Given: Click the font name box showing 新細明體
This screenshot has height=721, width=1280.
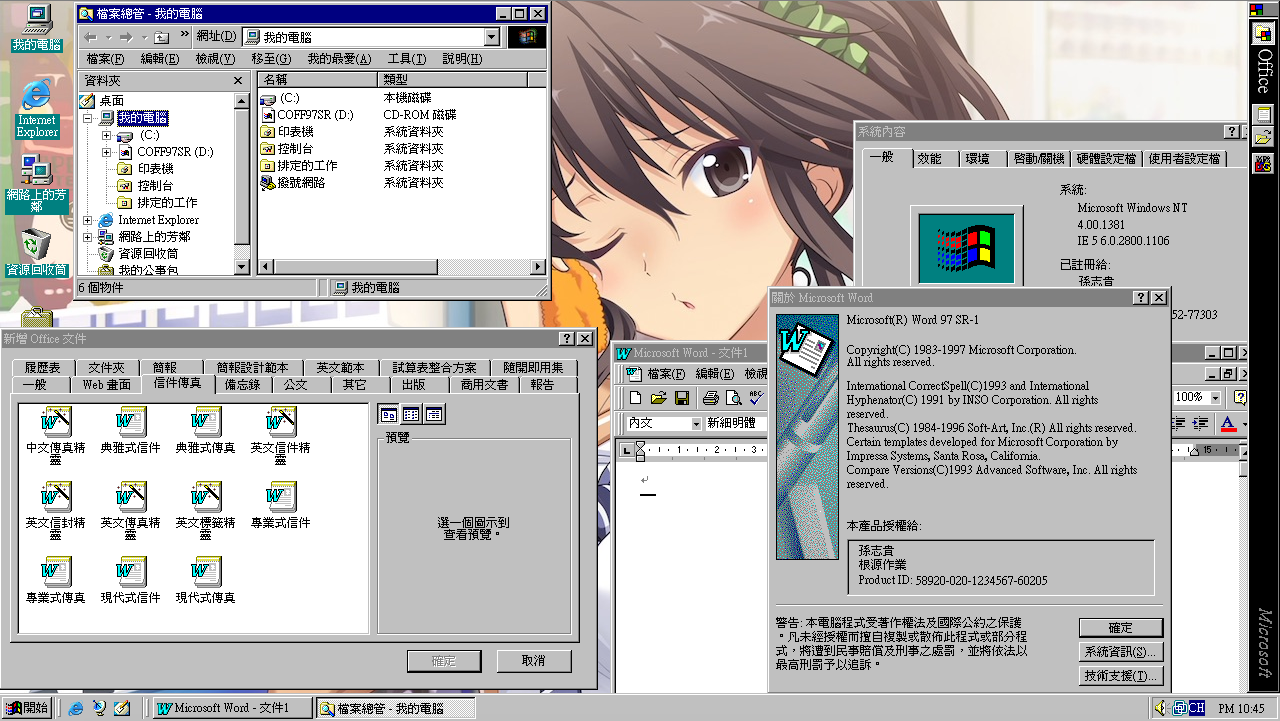Looking at the screenshot, I should [x=736, y=424].
